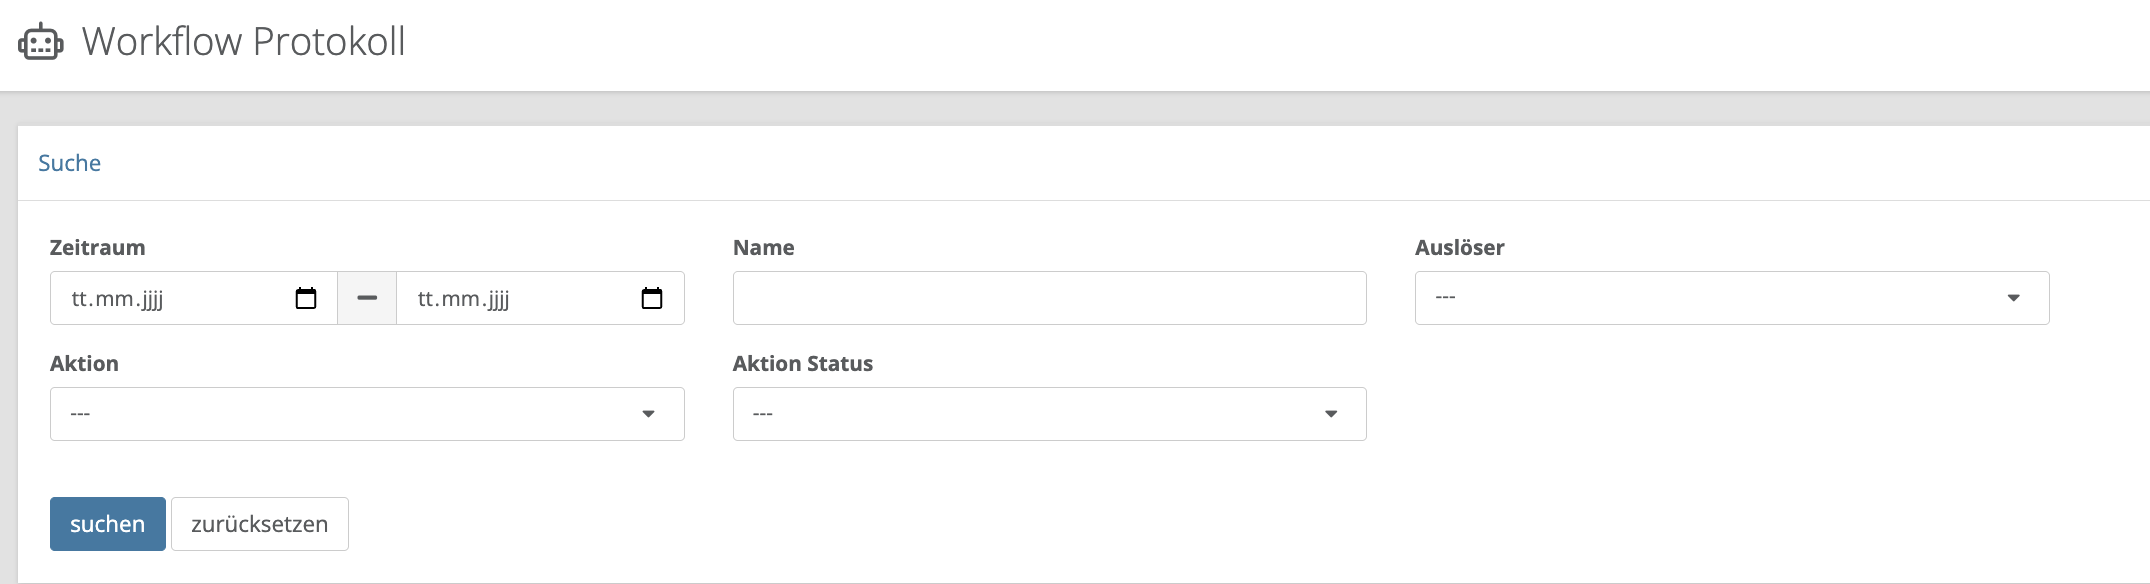Select the Suche panel header
Image resolution: width=2150 pixels, height=584 pixels.
pyautogui.click(x=69, y=163)
